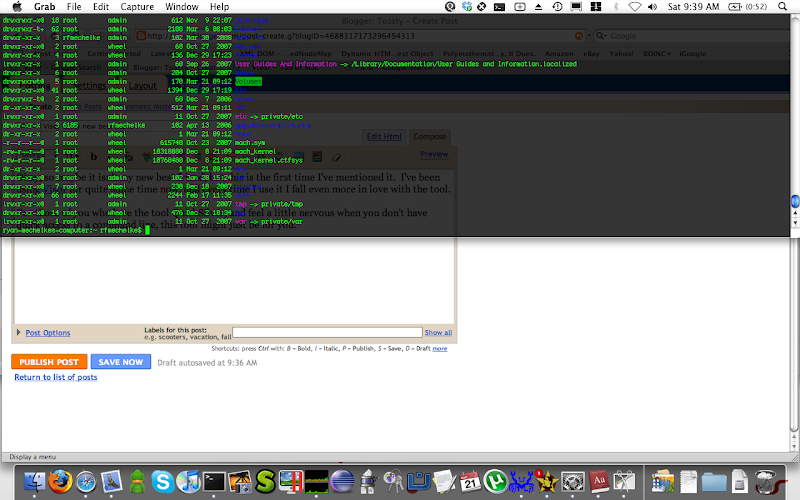This screenshot has width=800, height=500.
Task: Click the Terminal icon in dock
Action: point(215,483)
